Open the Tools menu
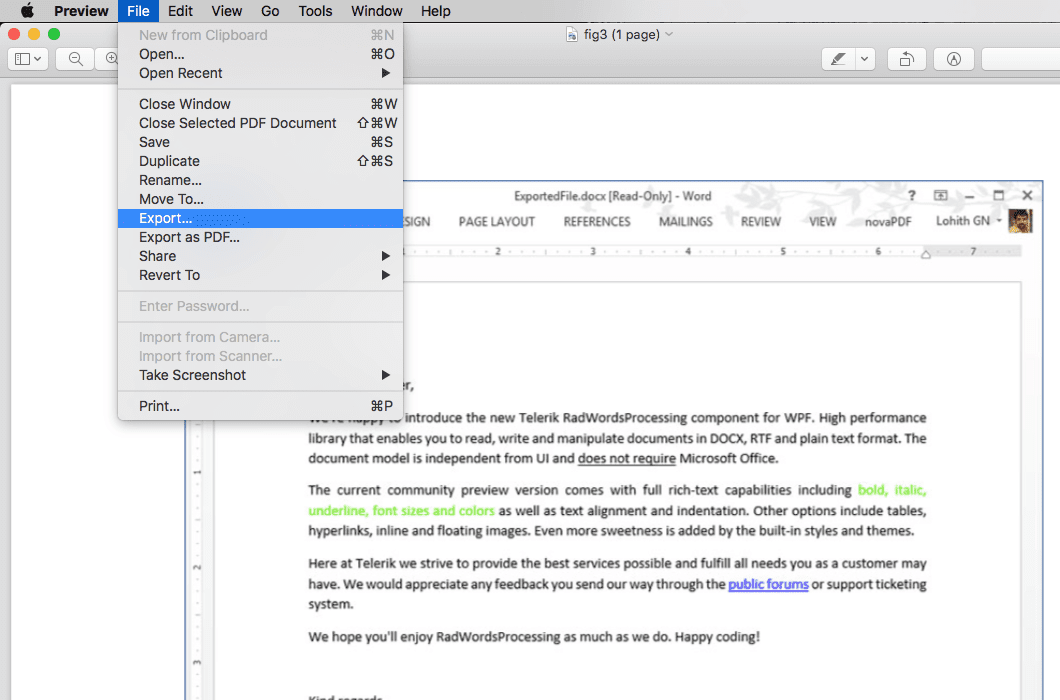Screen dimensions: 1060x700 (x=315, y=11)
